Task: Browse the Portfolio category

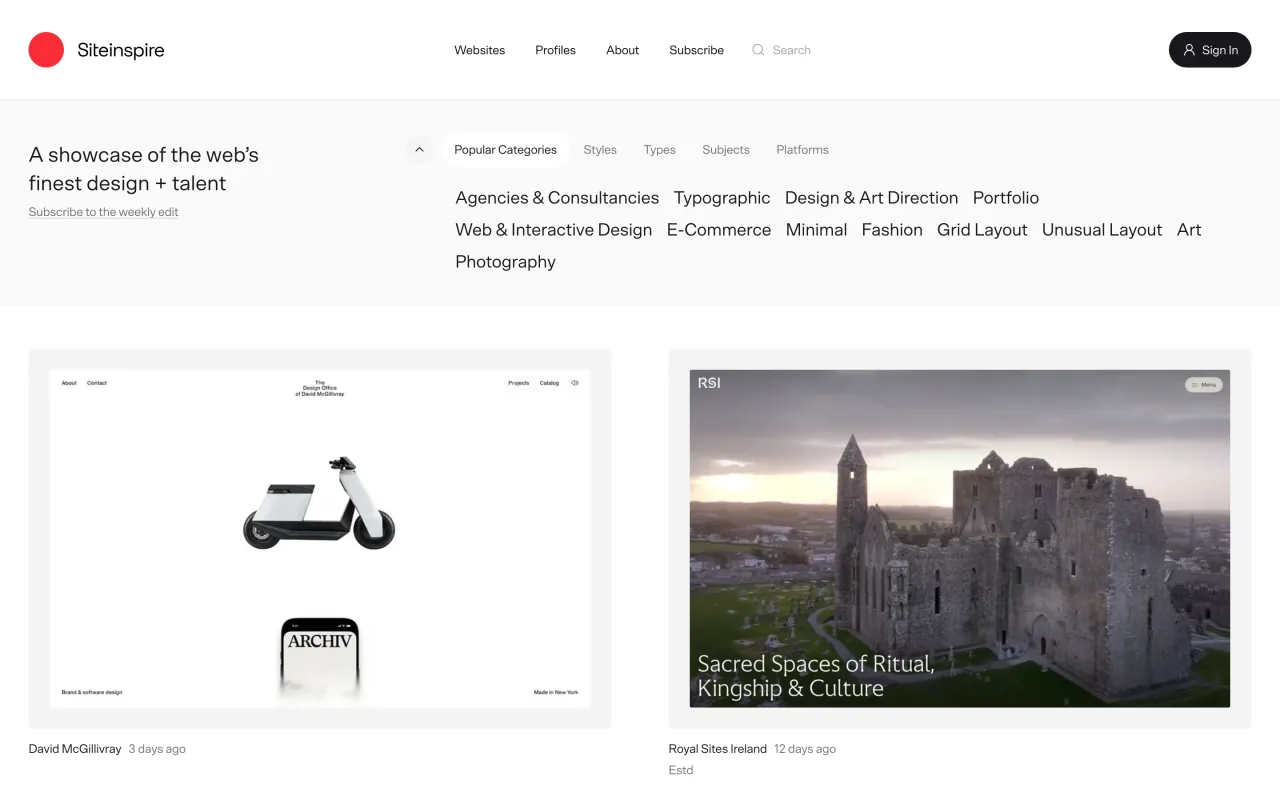Action: click(x=1006, y=198)
